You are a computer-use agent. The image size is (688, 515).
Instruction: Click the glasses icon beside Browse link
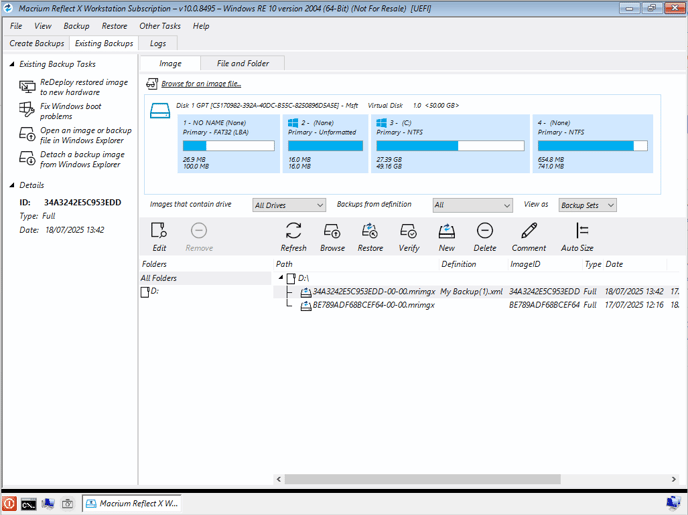(x=152, y=83)
